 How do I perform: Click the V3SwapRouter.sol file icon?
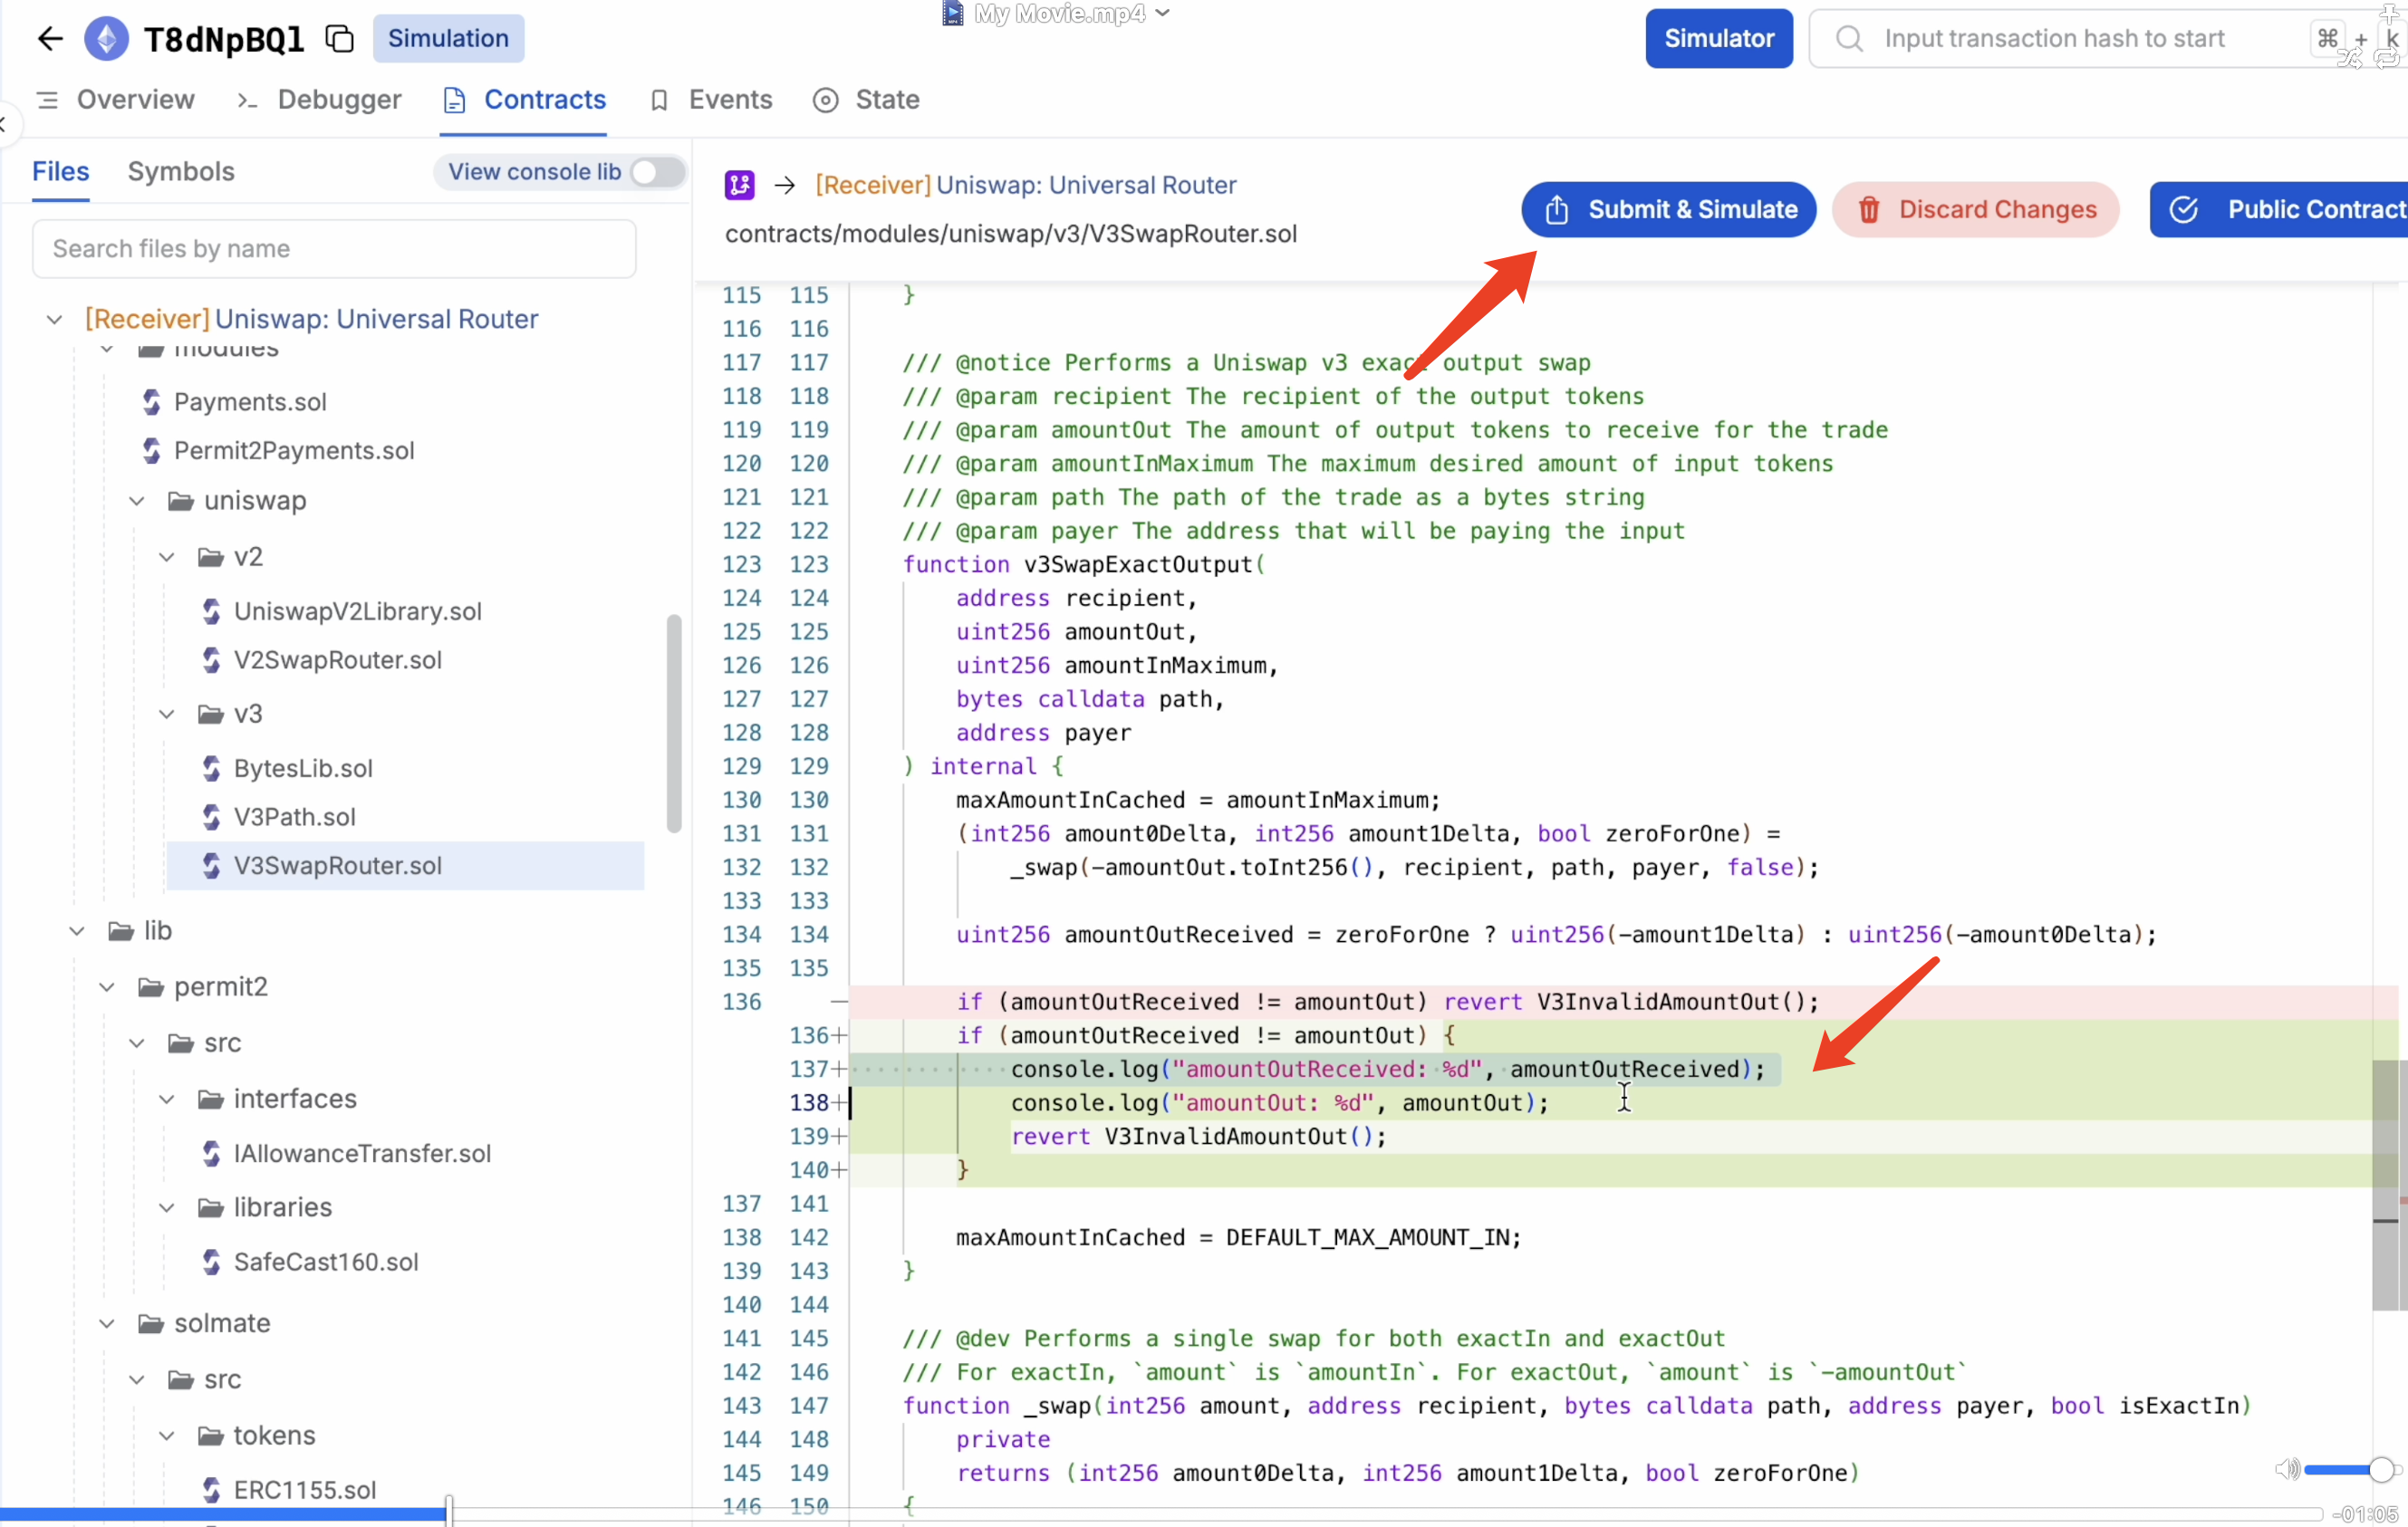(211, 866)
